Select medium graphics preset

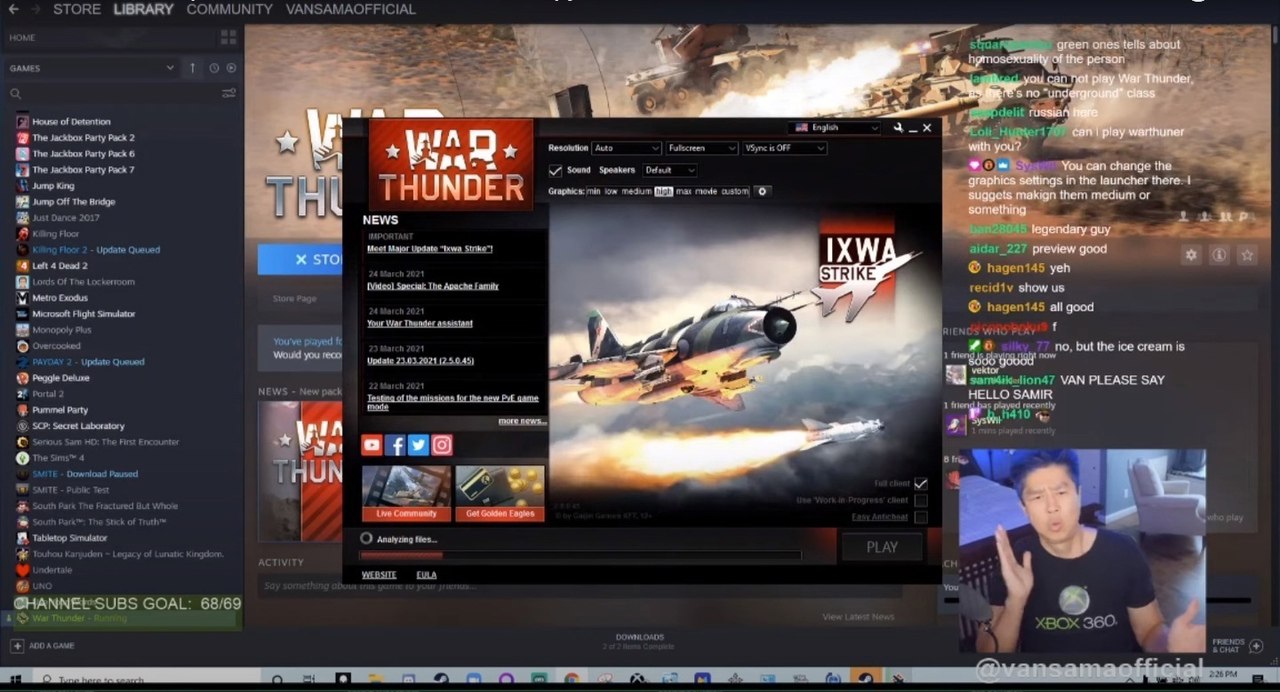click(637, 191)
